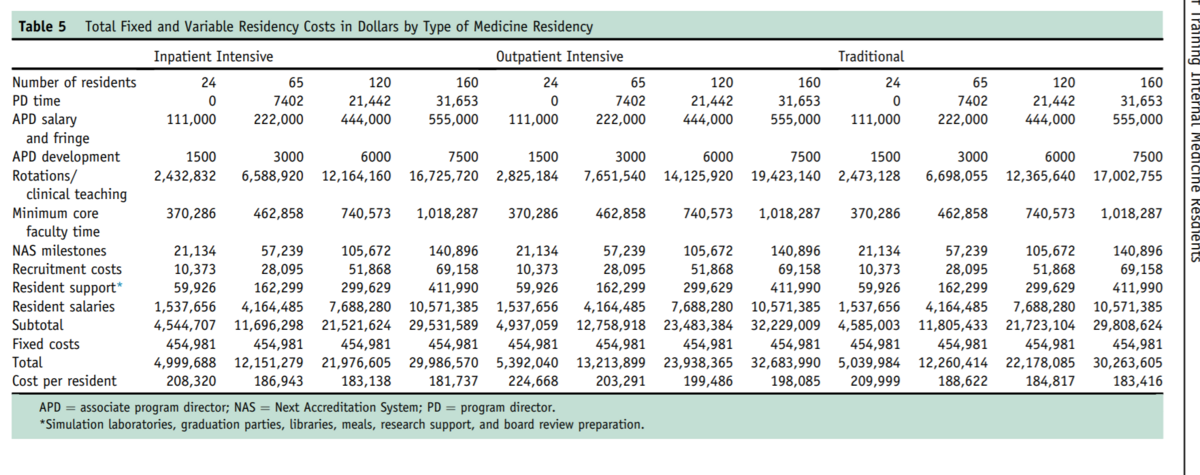Select rotations value 19,423,140
The height and width of the screenshot is (475, 1200).
786,176
